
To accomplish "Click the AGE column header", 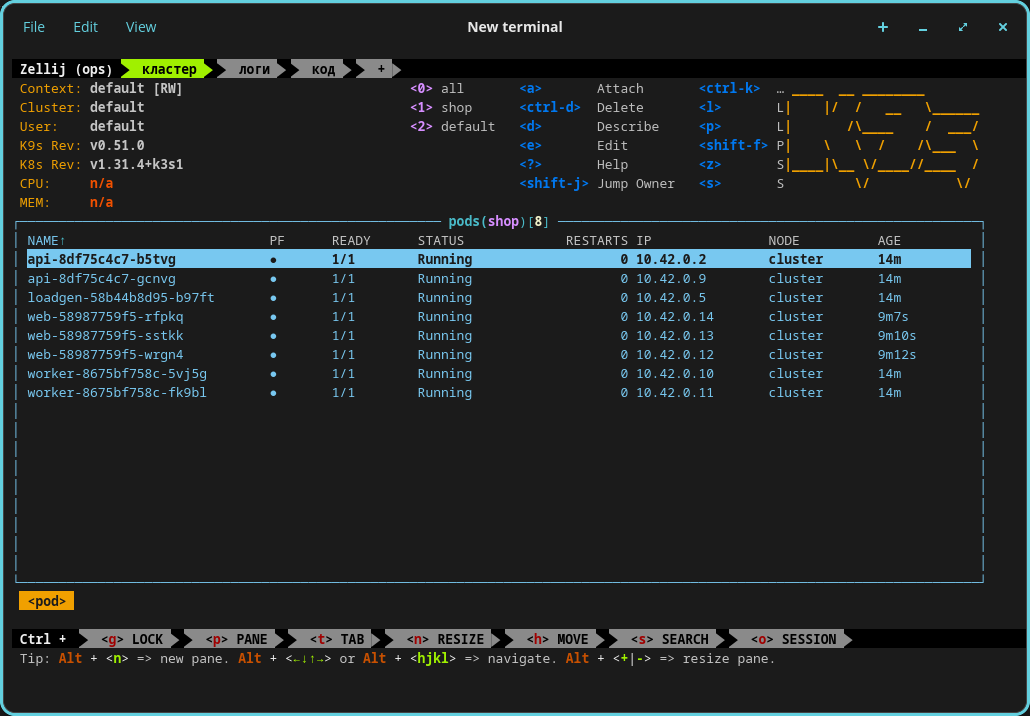I will (889, 240).
